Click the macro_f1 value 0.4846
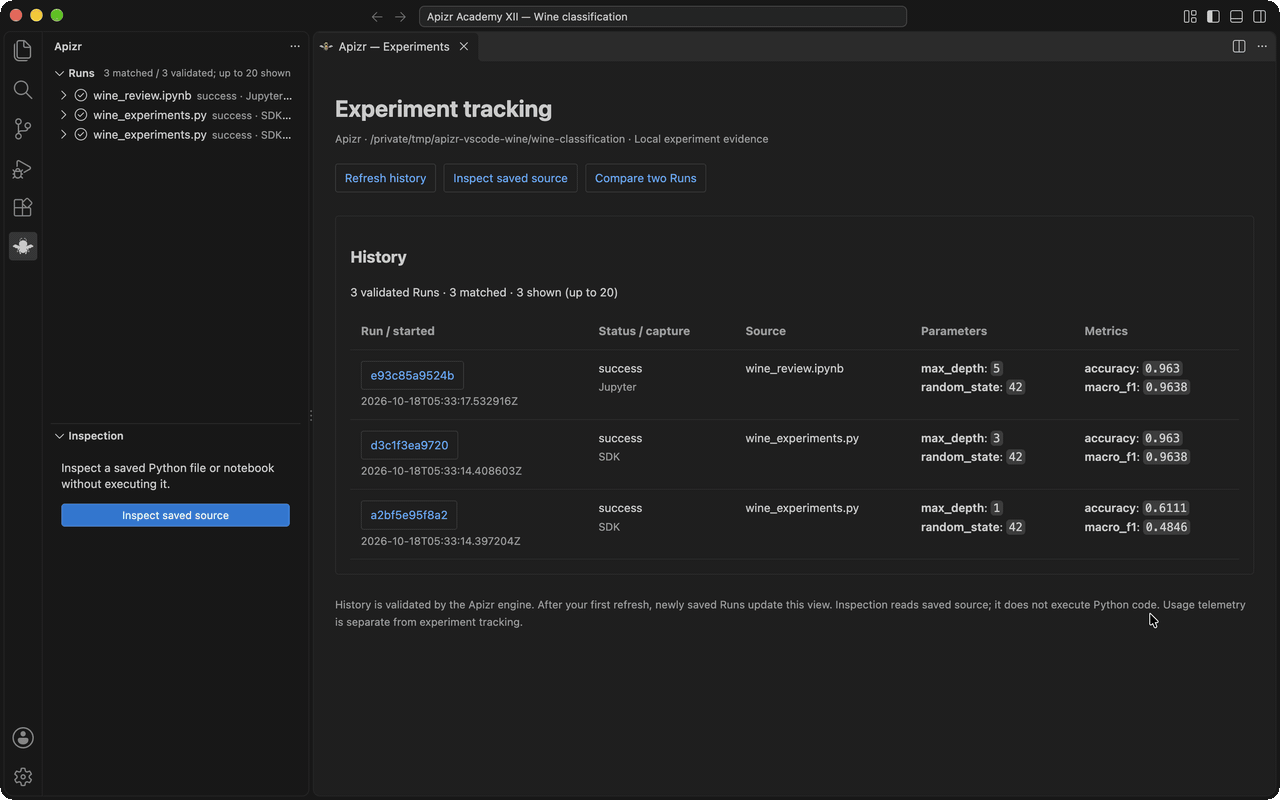1280x800 pixels. coord(1167,527)
